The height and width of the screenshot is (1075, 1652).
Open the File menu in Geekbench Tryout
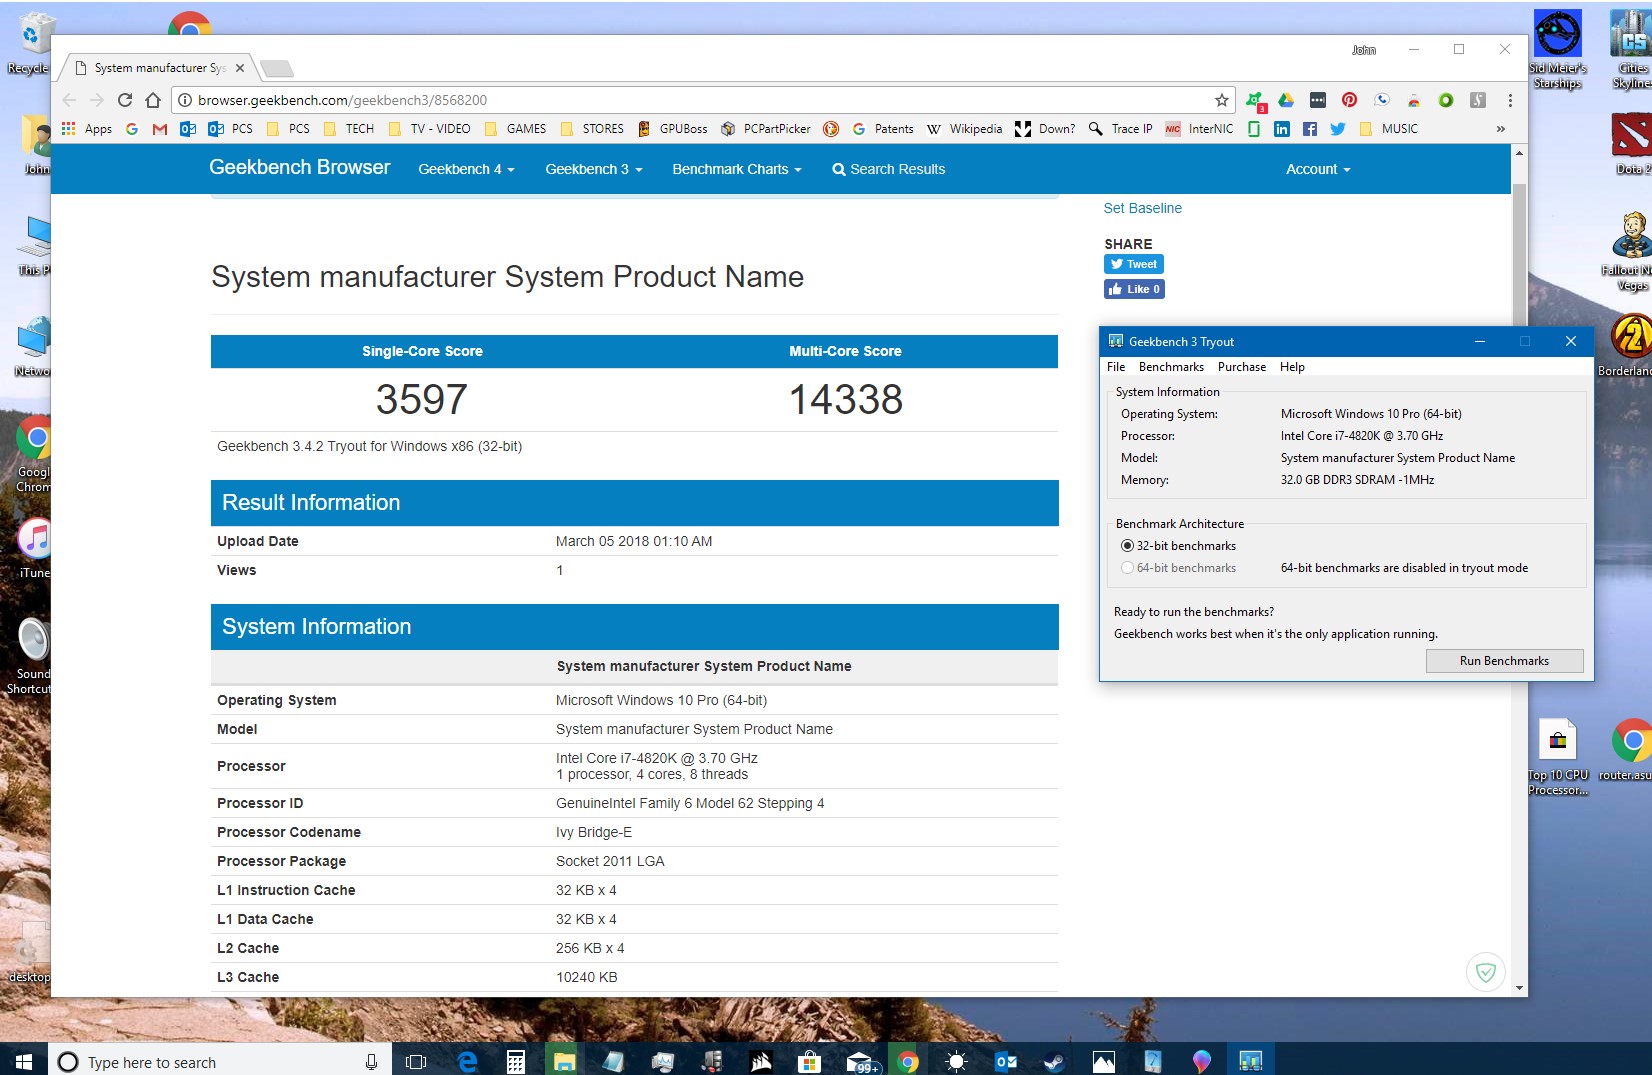click(x=1116, y=367)
